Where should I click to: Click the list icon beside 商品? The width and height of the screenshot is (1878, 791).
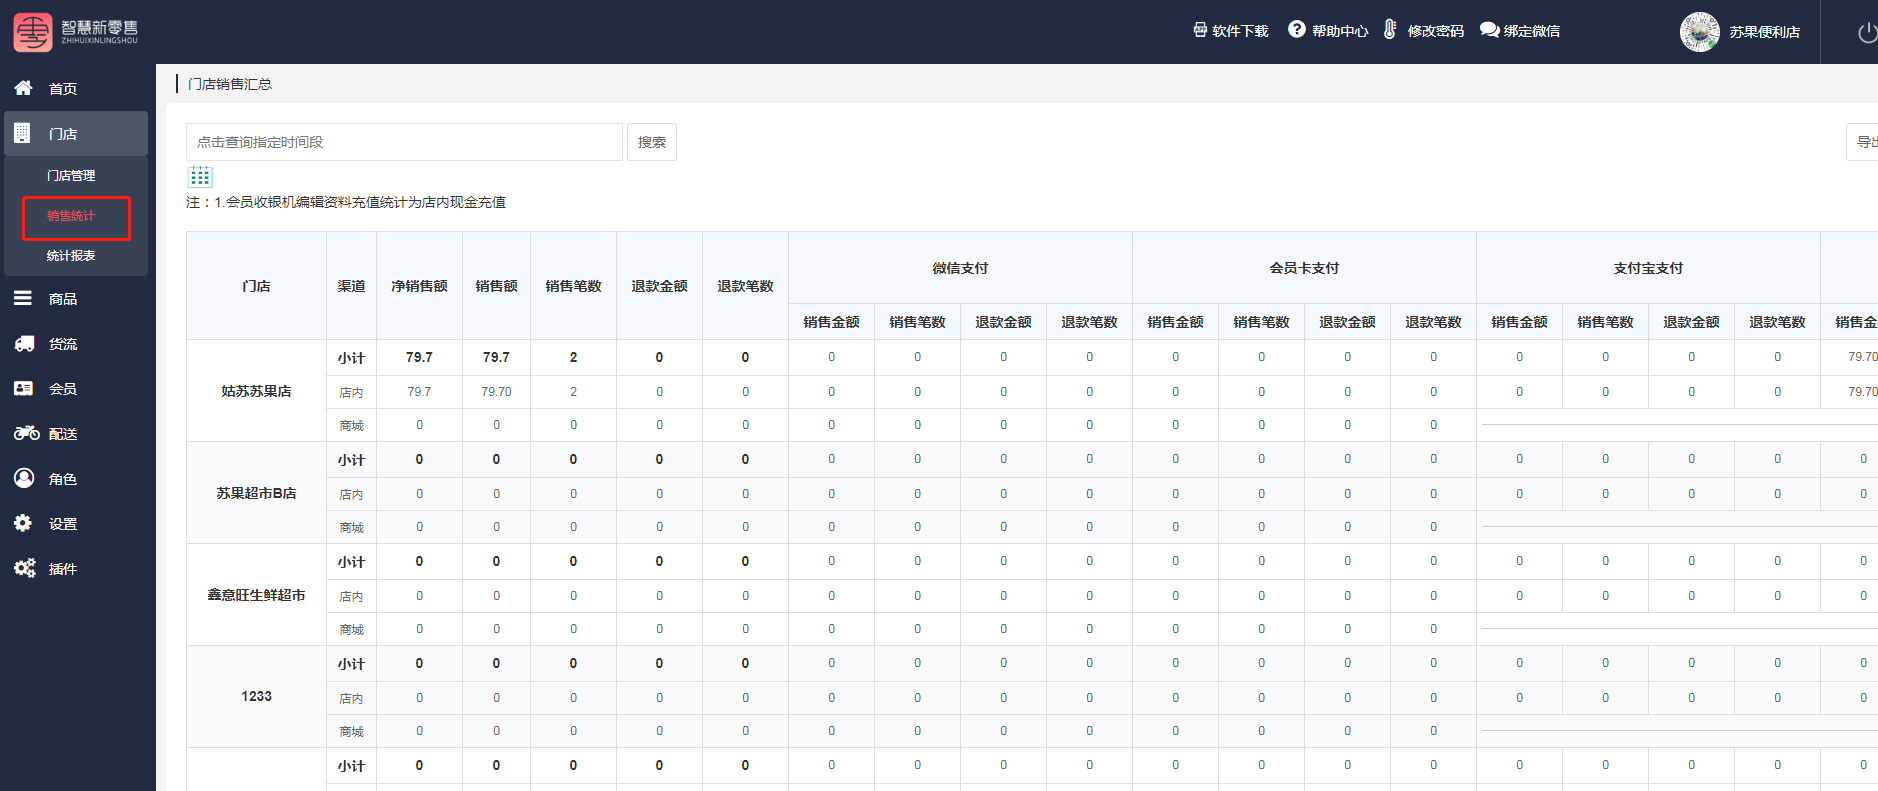click(23, 298)
